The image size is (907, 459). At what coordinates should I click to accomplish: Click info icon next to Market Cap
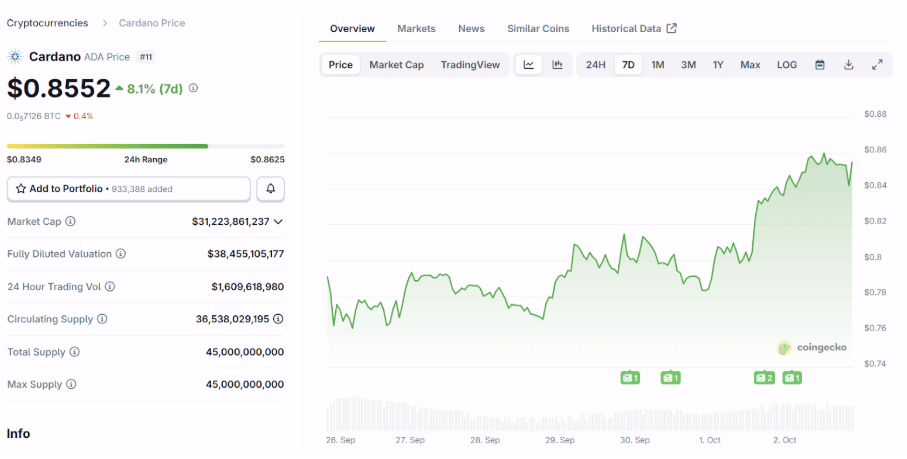point(70,222)
